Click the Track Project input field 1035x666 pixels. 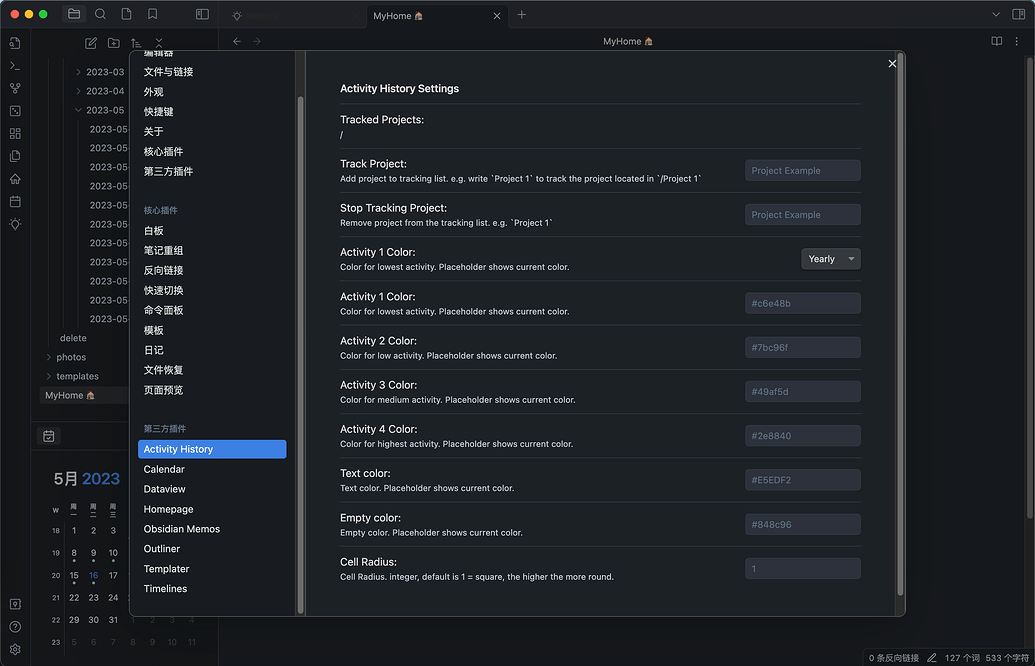pyautogui.click(x=802, y=171)
